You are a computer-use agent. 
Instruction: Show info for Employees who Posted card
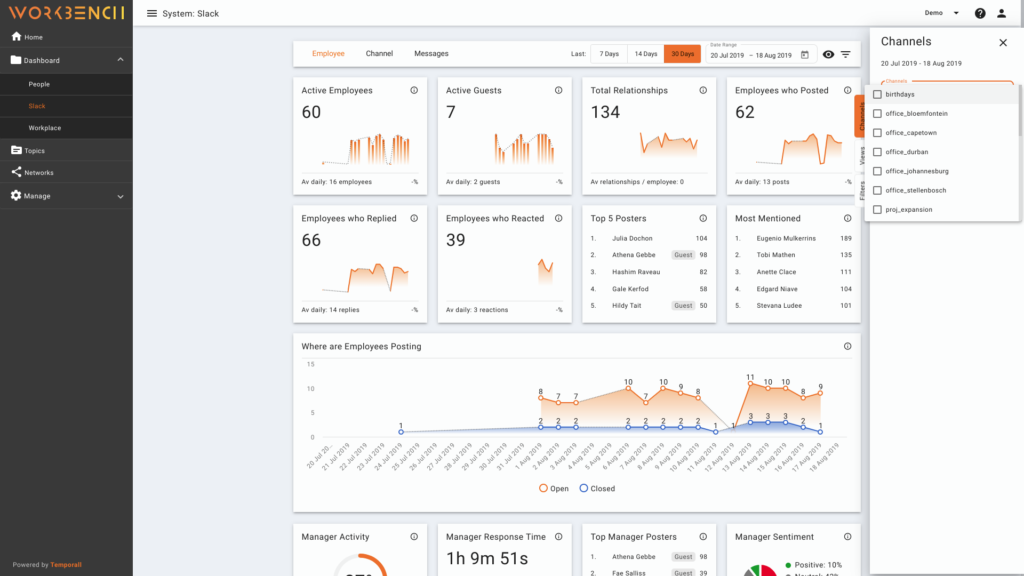tap(847, 90)
